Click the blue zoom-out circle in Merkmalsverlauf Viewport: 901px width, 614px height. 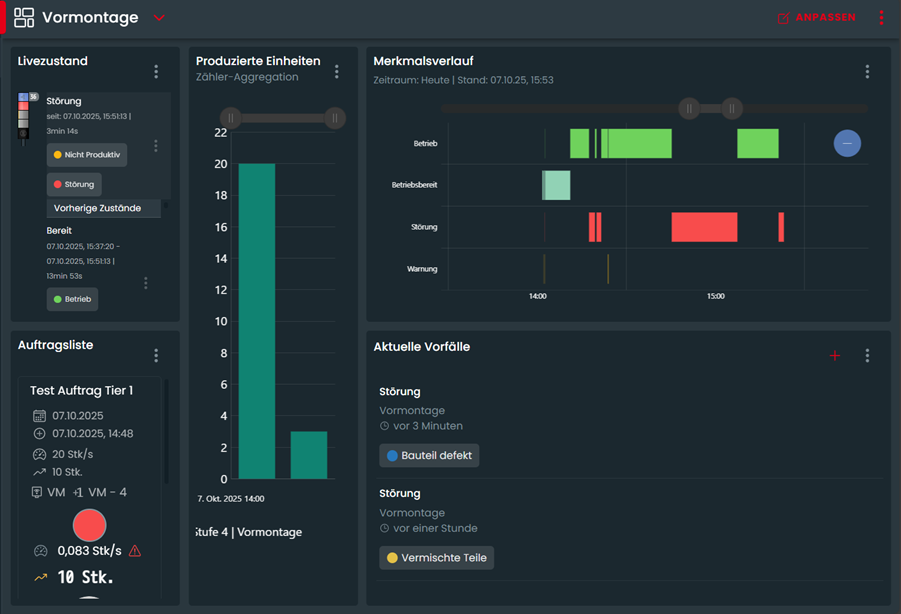[x=847, y=144]
